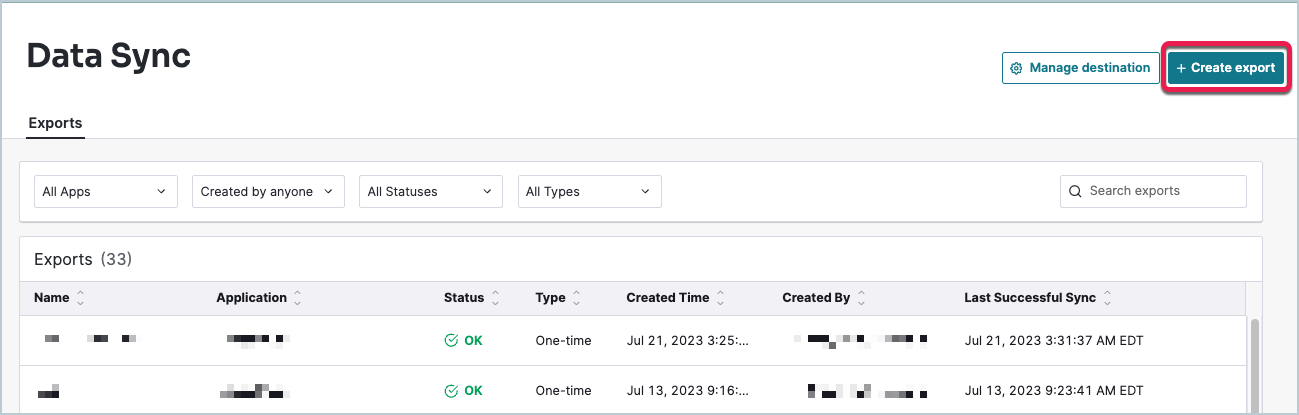Image resolution: width=1299 pixels, height=415 pixels.
Task: Click the magnifier icon in search box
Action: [x=1075, y=191]
